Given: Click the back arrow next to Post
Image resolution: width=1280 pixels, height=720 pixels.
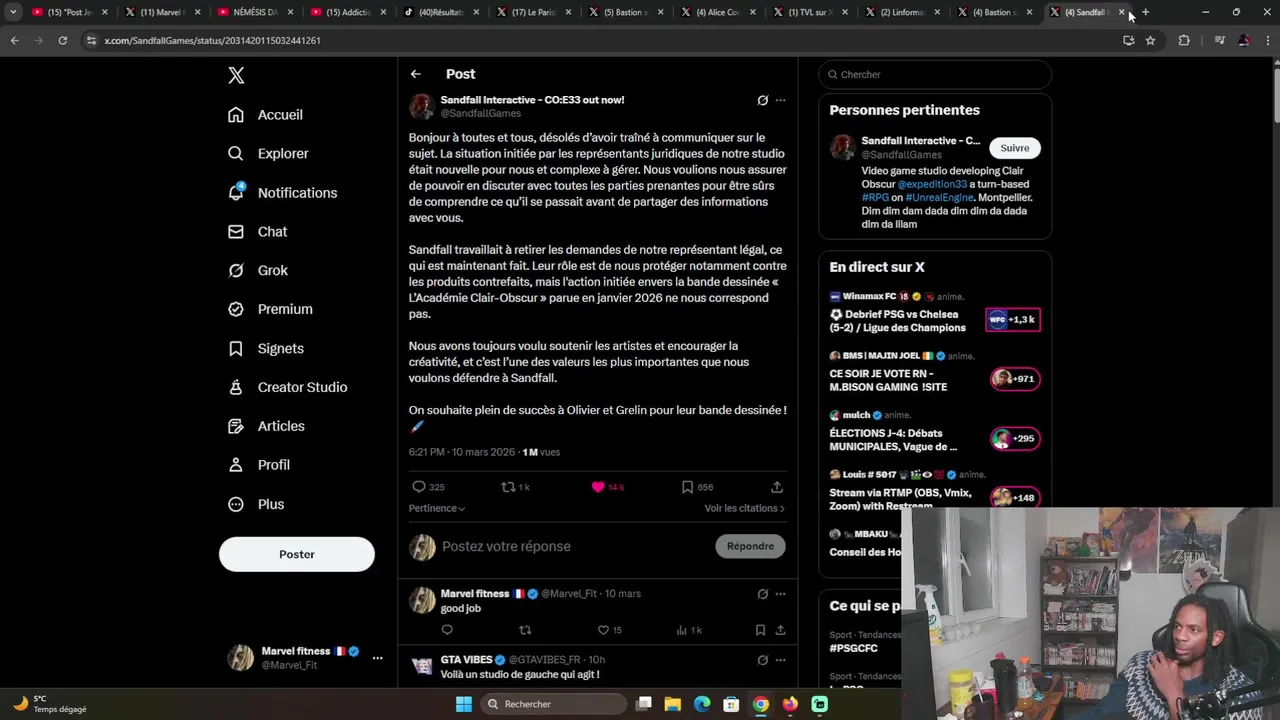Looking at the screenshot, I should (x=416, y=74).
